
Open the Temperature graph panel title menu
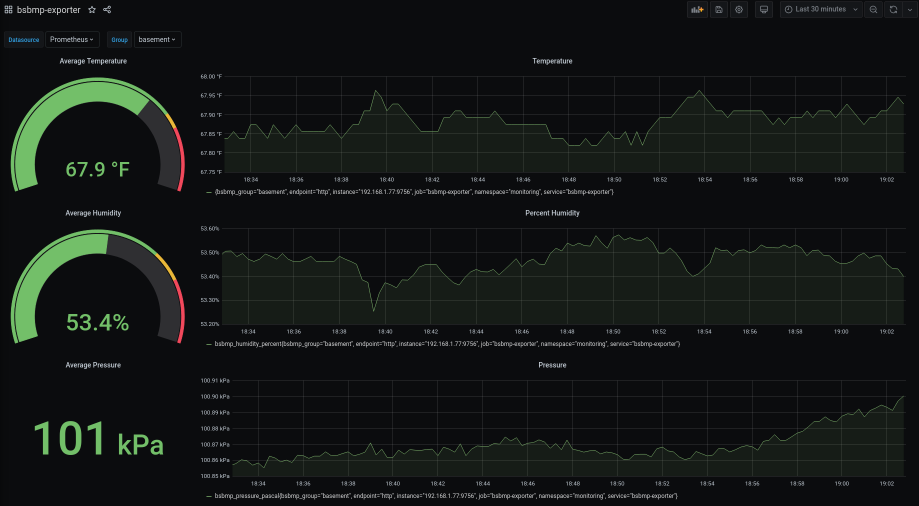pos(552,61)
